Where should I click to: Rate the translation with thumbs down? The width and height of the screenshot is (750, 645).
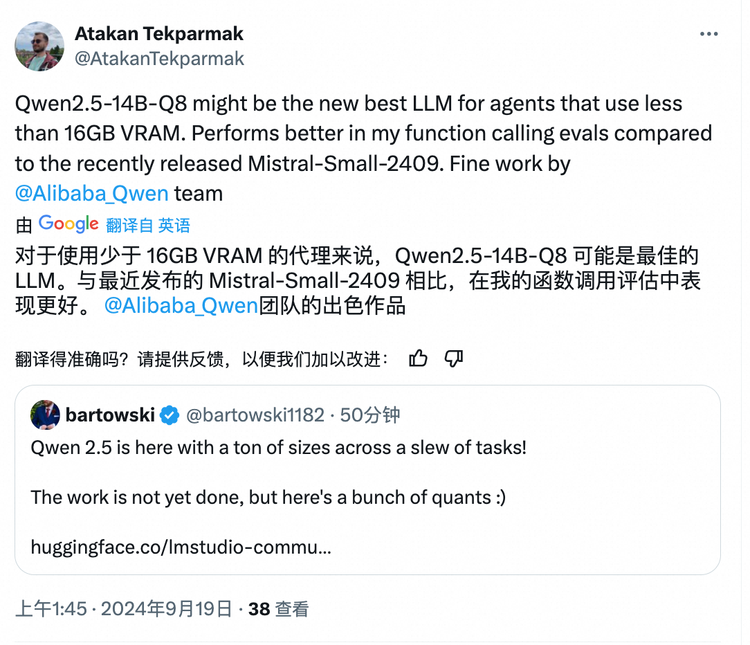click(x=453, y=358)
